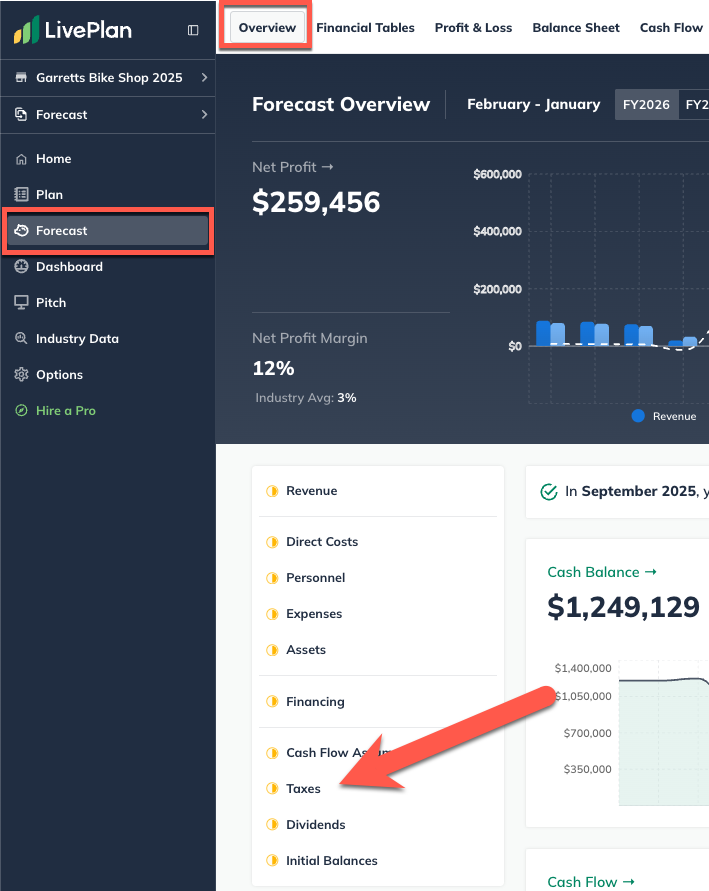Open the Taxes forecast section
709x891 pixels.
click(x=303, y=789)
